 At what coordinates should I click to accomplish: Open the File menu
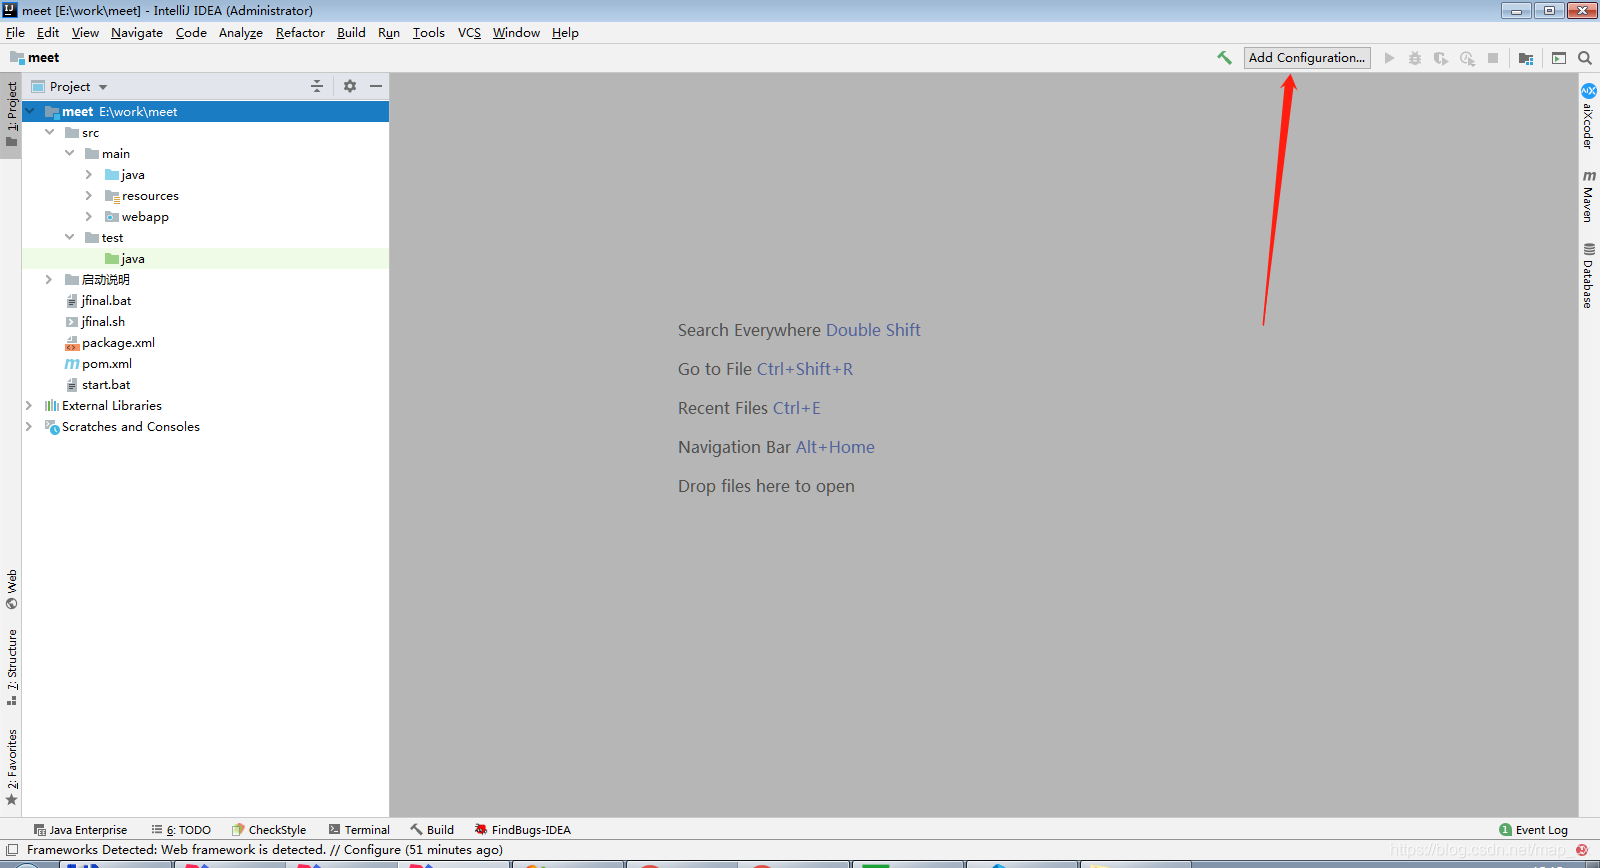(x=15, y=32)
